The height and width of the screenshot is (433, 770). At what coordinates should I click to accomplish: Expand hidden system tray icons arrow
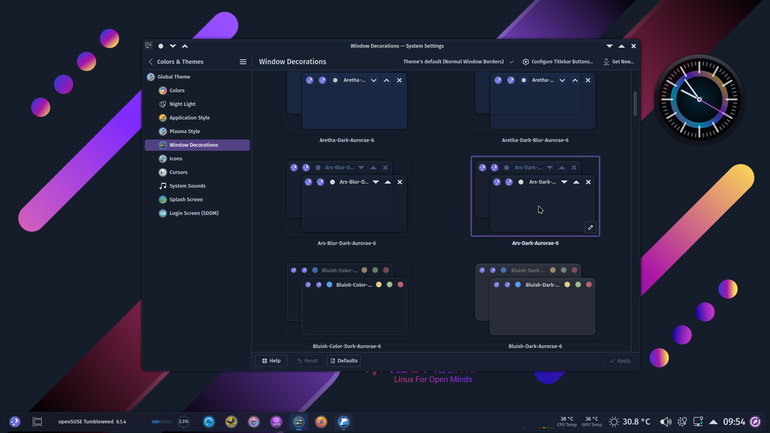[x=714, y=422]
